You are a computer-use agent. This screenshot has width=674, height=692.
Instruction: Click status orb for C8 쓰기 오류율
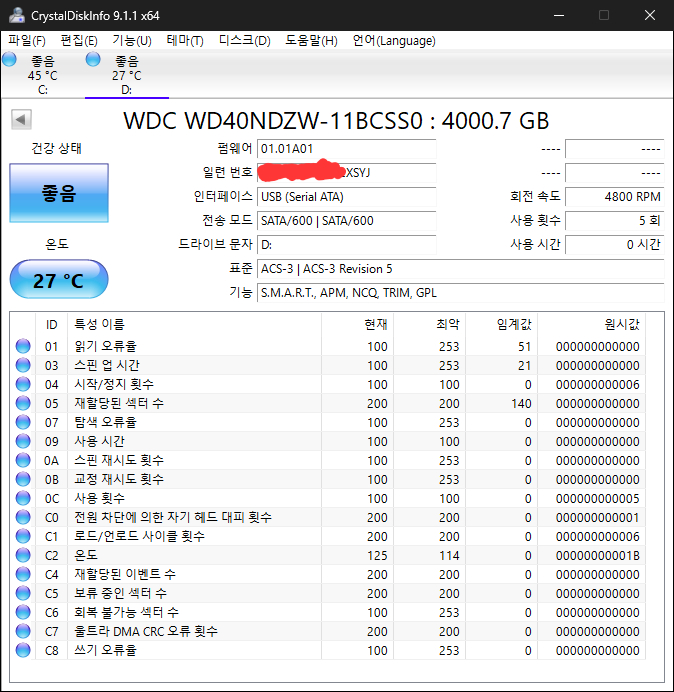(x=23, y=650)
